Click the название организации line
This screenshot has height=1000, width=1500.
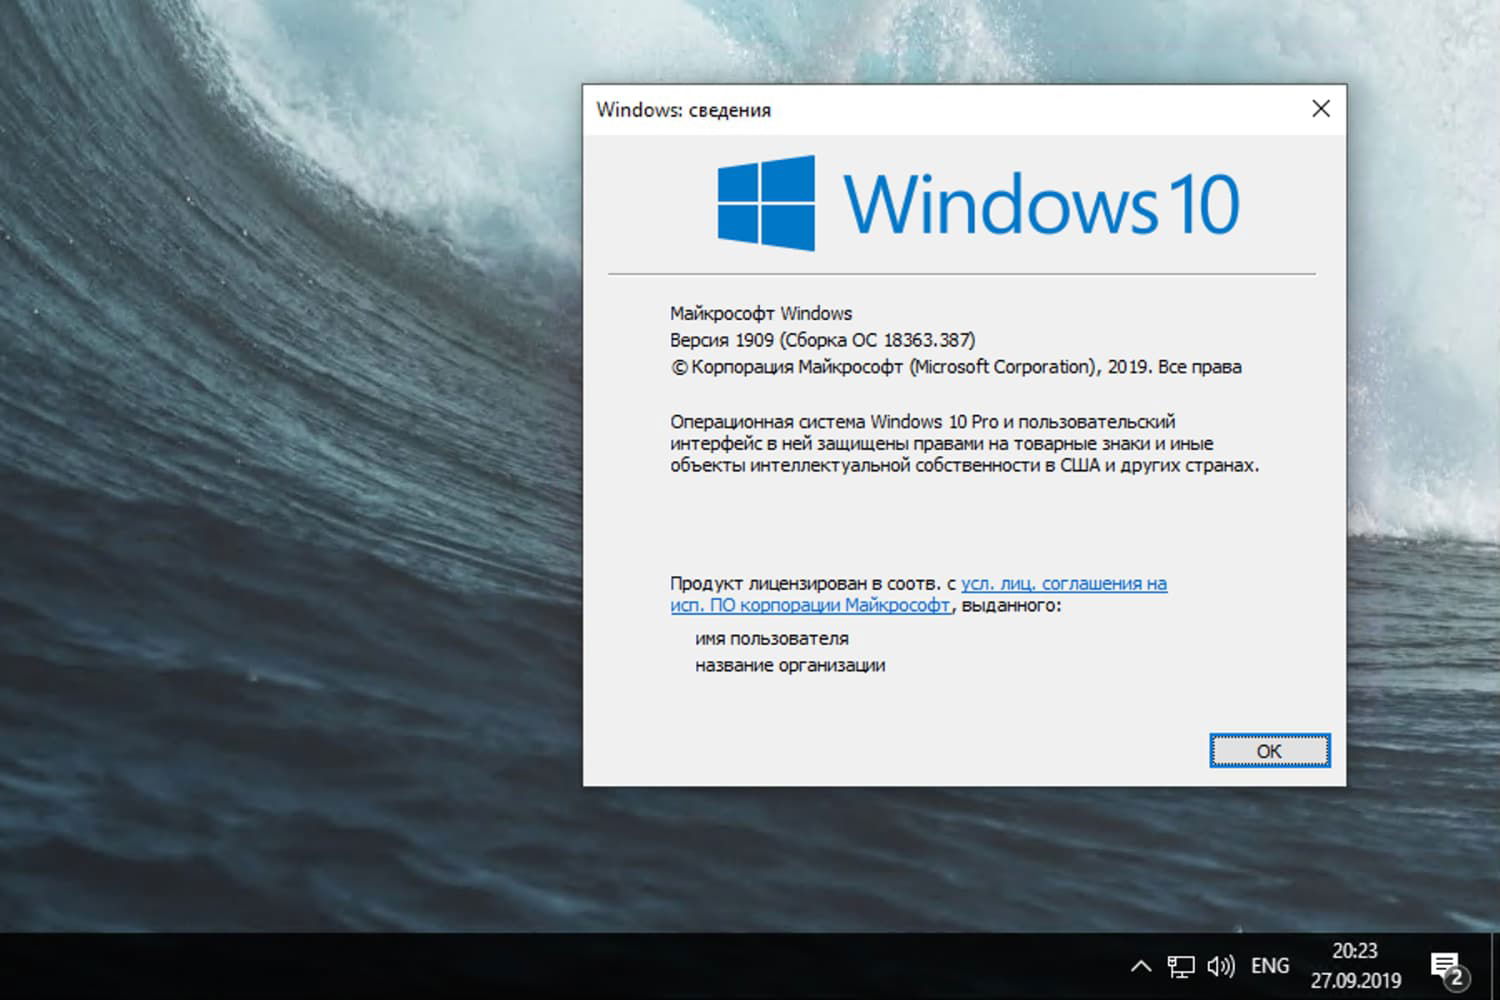click(x=790, y=665)
